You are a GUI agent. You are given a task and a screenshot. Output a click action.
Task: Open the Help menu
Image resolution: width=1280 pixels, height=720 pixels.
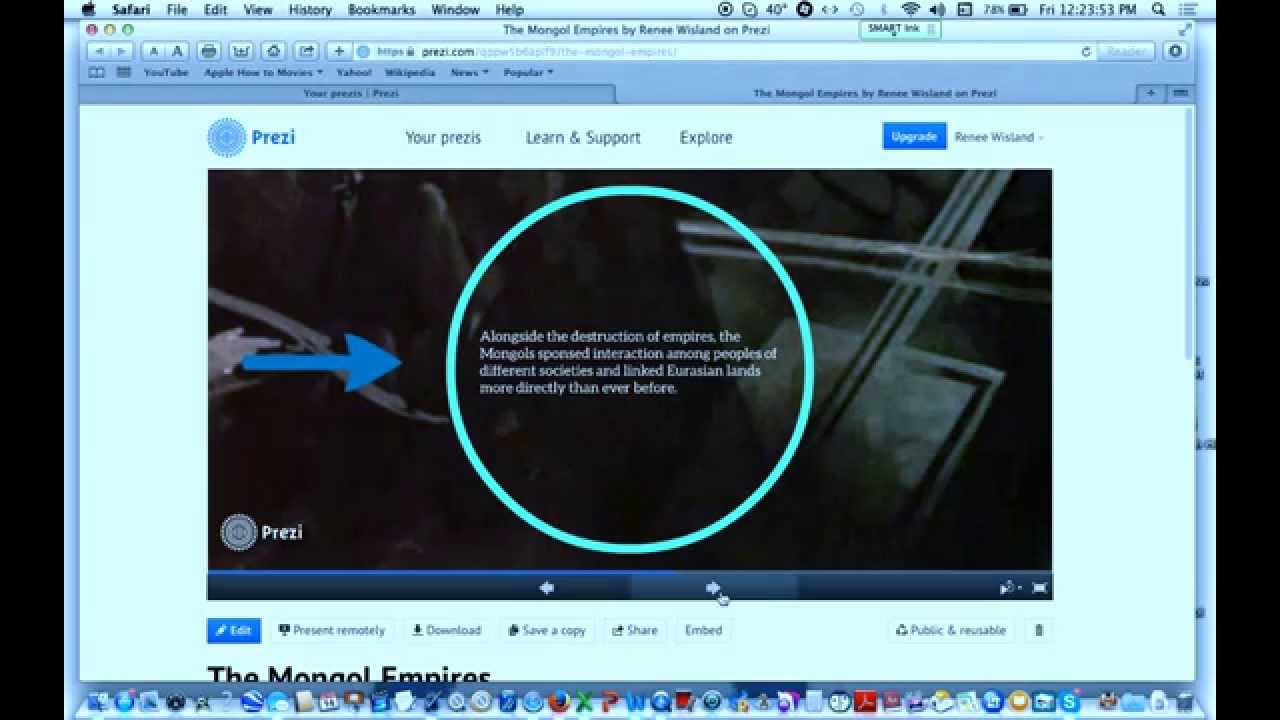tap(509, 9)
